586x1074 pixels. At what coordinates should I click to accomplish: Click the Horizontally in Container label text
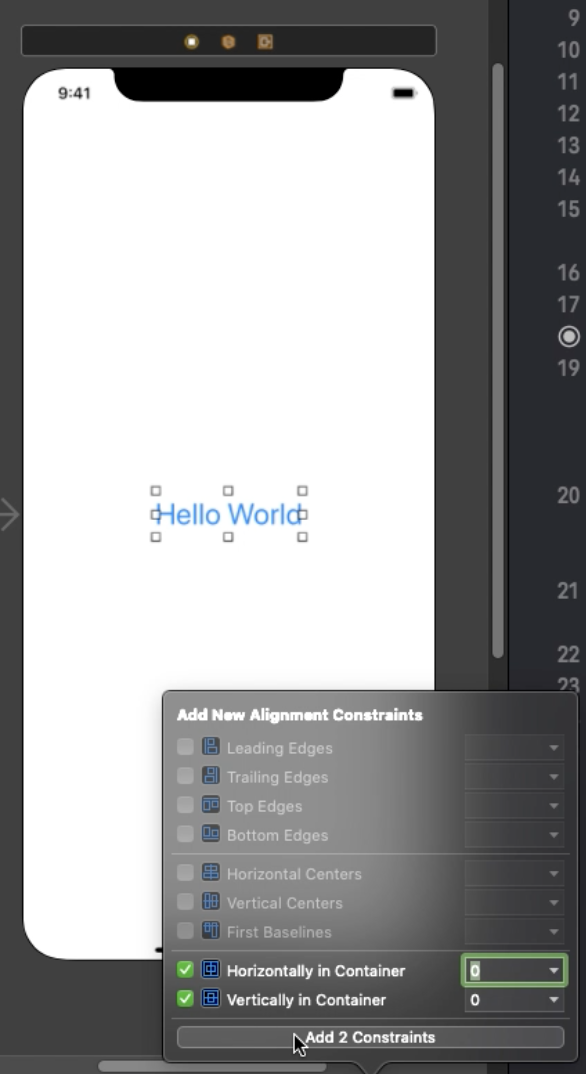pyautogui.click(x=316, y=971)
